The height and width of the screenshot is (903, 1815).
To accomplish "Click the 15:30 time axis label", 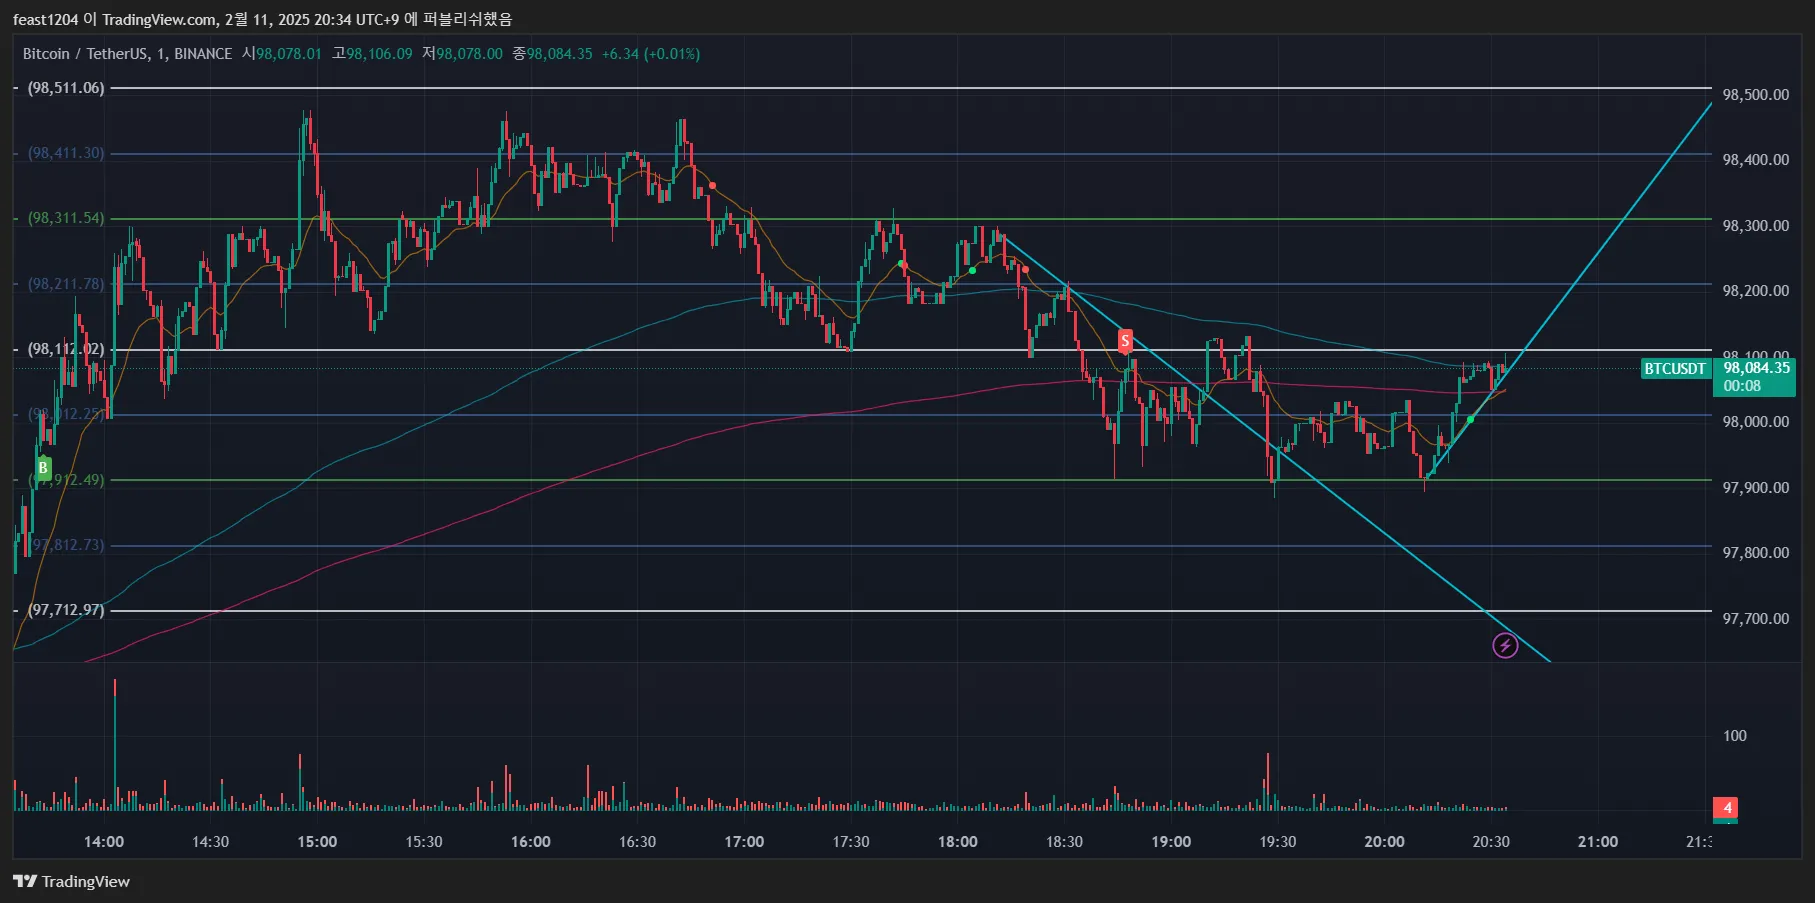I will [424, 842].
